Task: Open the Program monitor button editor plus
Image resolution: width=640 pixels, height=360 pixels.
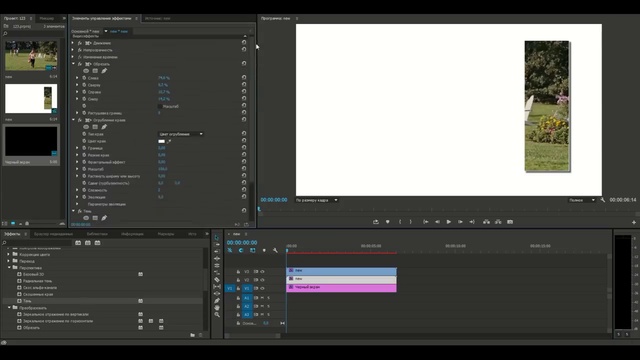Action: pyautogui.click(x=633, y=222)
